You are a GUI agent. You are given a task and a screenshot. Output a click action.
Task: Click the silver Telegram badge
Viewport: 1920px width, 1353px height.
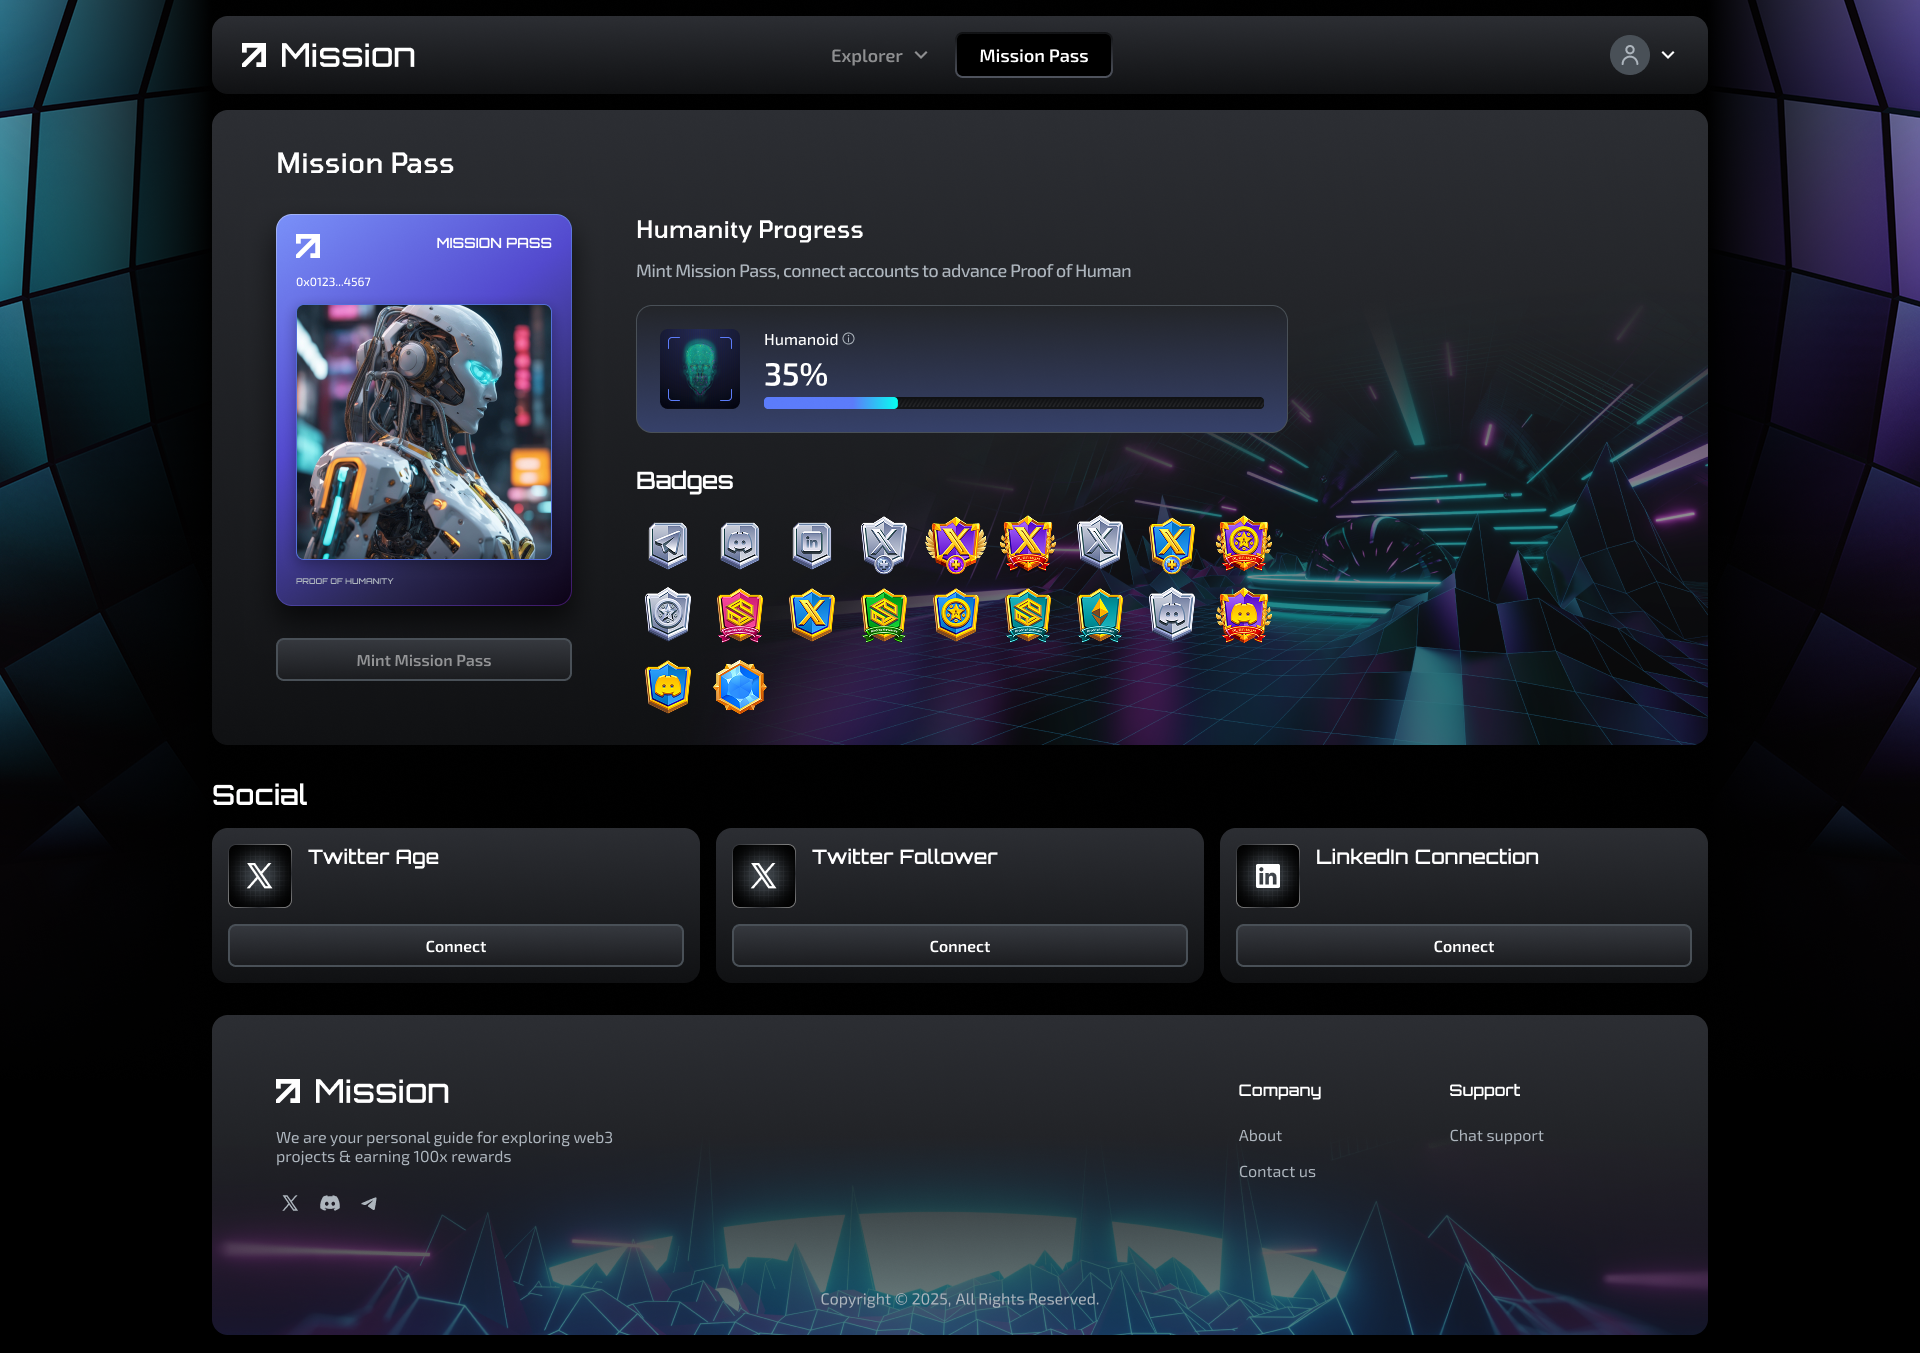[x=668, y=544]
